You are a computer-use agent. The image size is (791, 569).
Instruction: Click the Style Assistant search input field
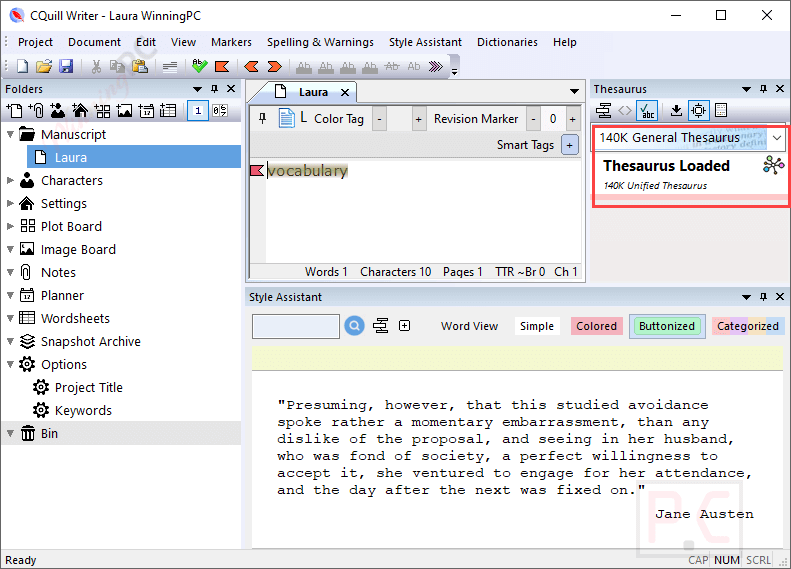(x=296, y=326)
